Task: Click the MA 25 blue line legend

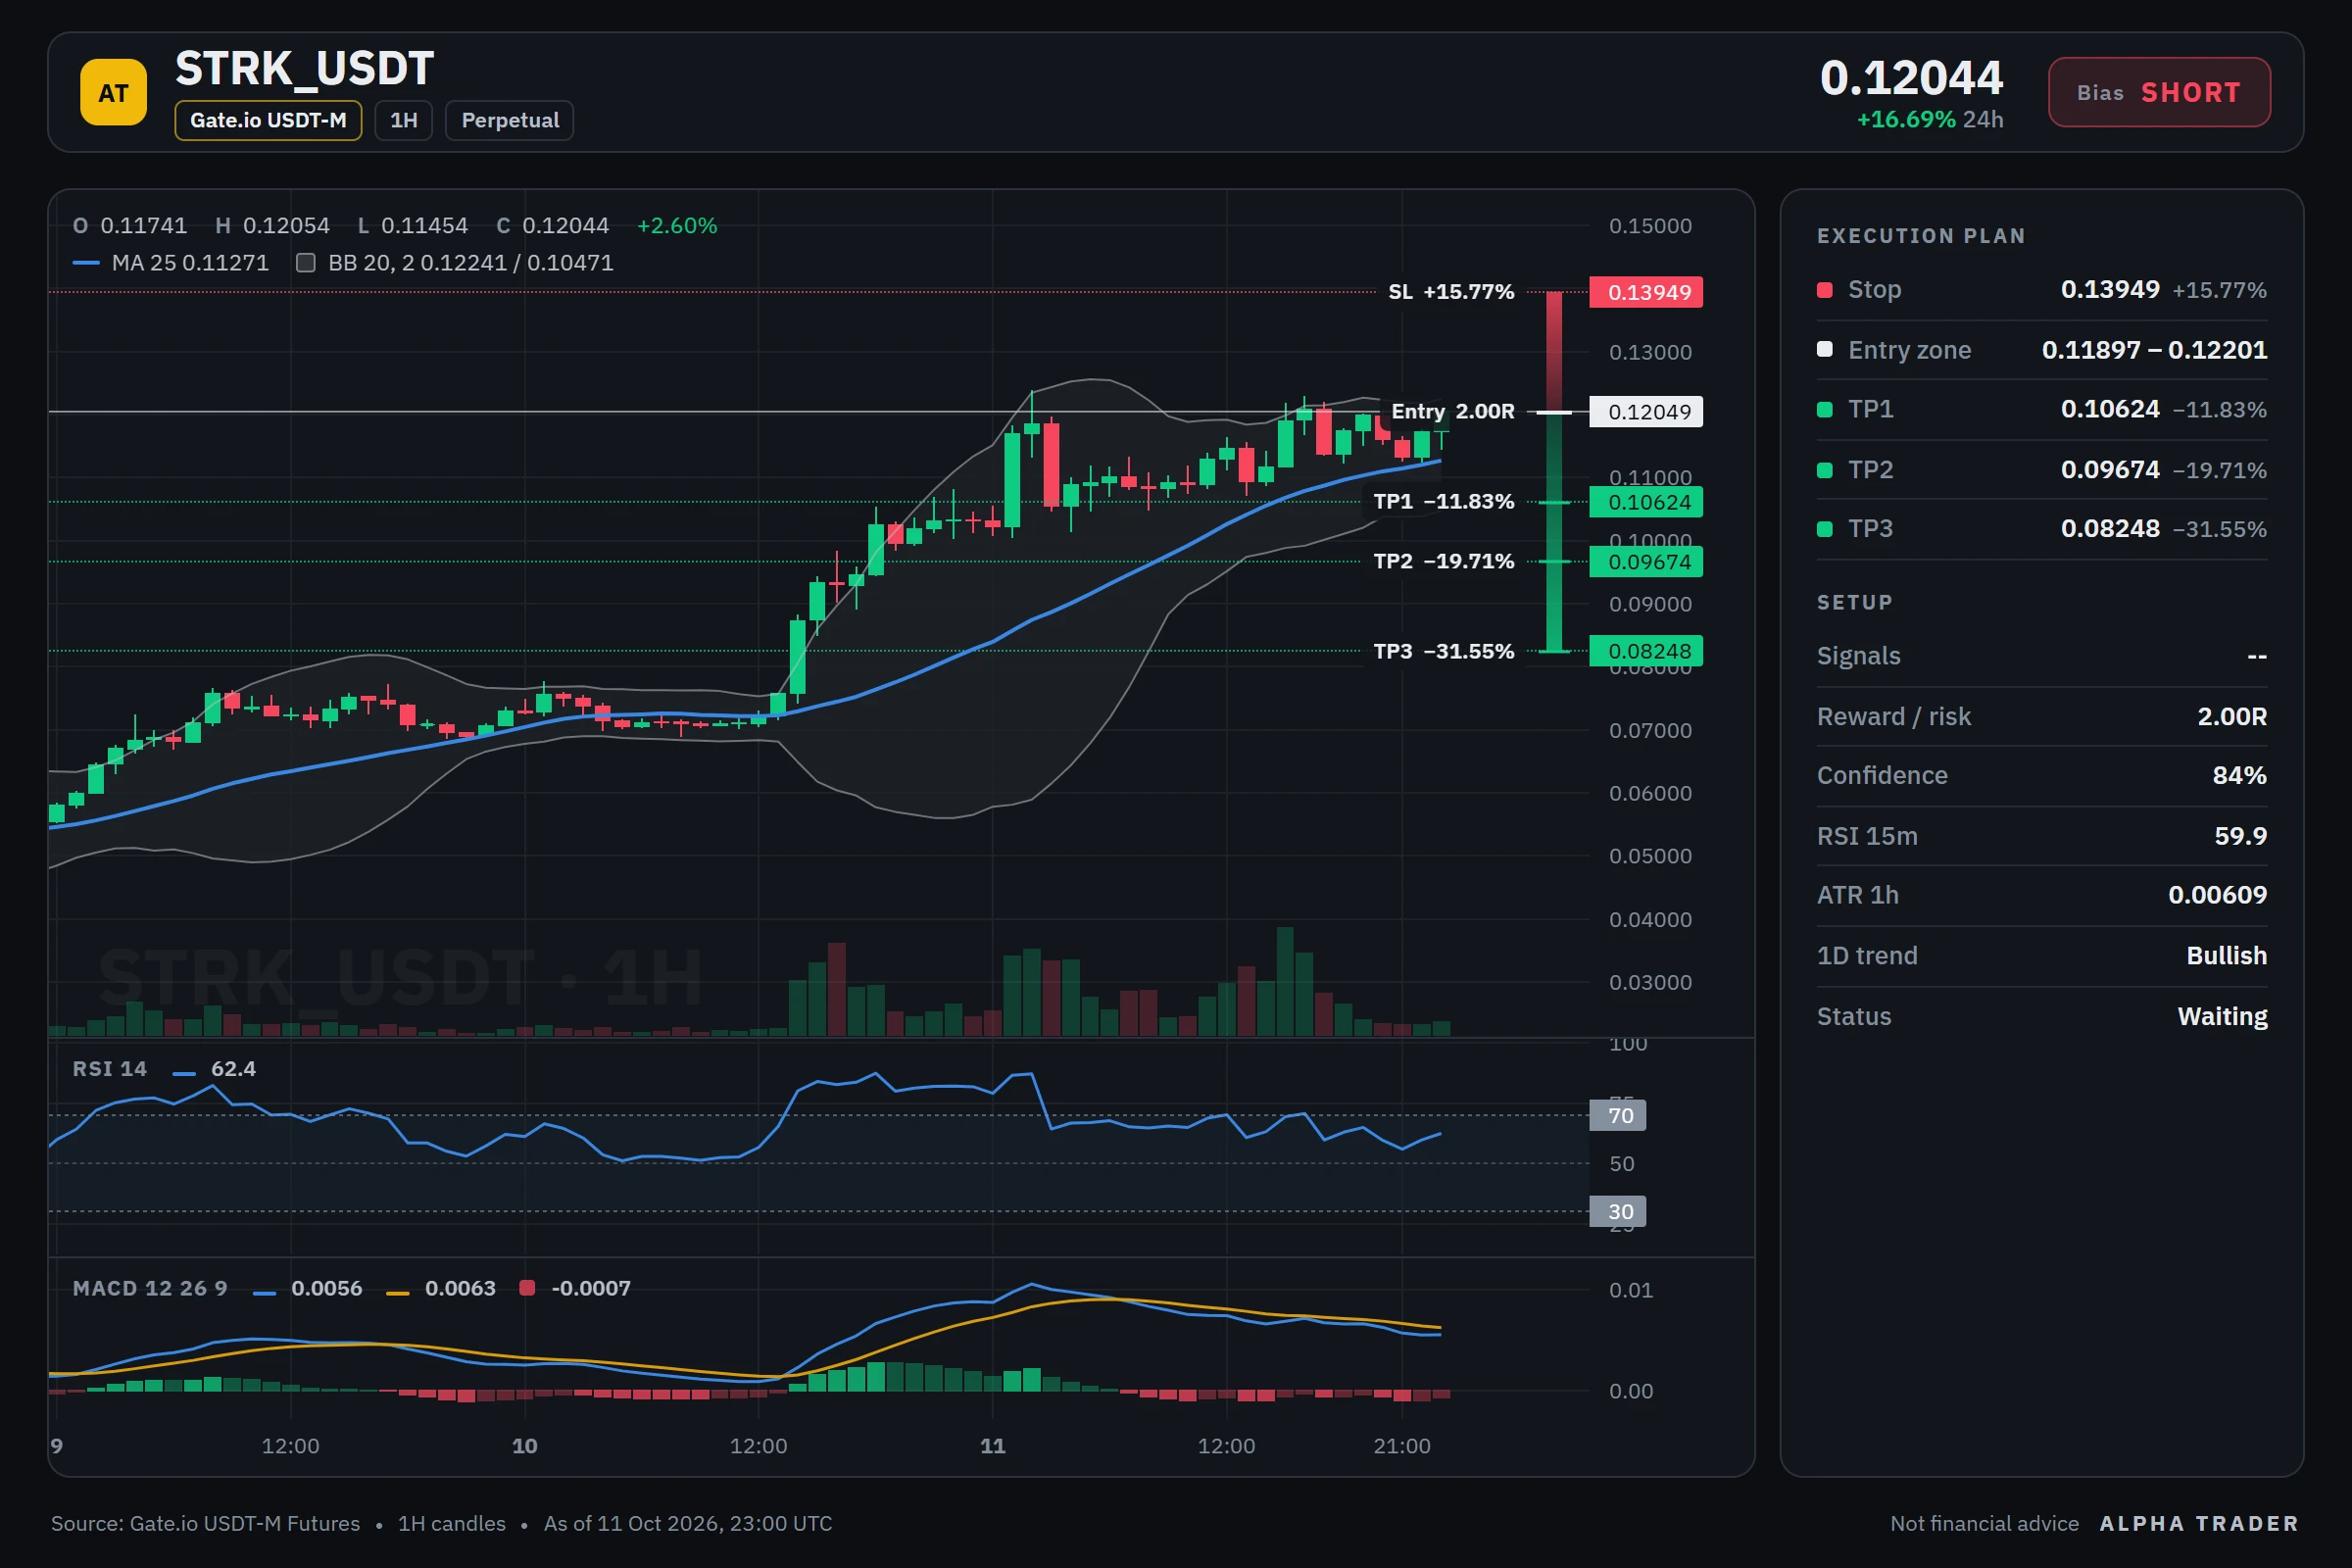Action: [86, 263]
